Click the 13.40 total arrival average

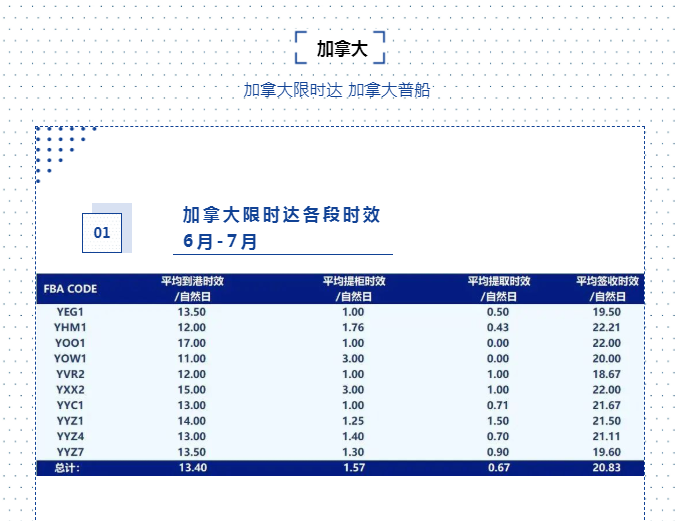(192, 468)
